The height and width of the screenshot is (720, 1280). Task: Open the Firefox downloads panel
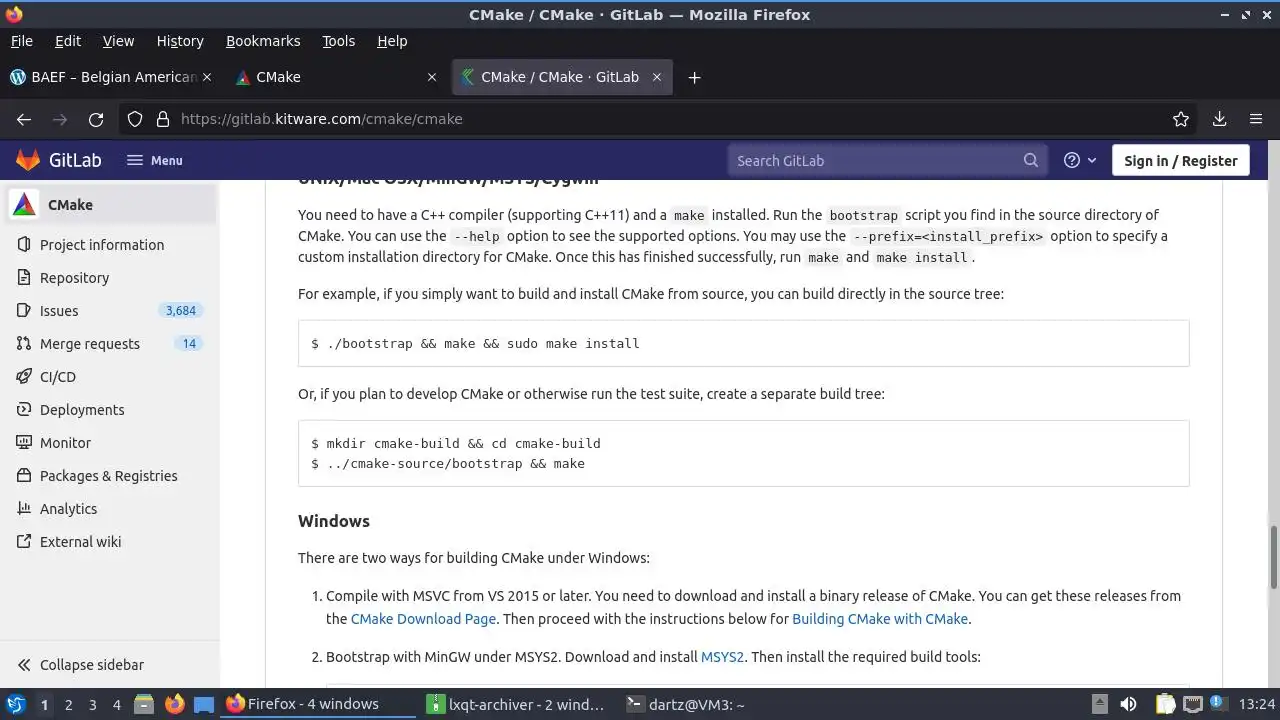(1219, 119)
